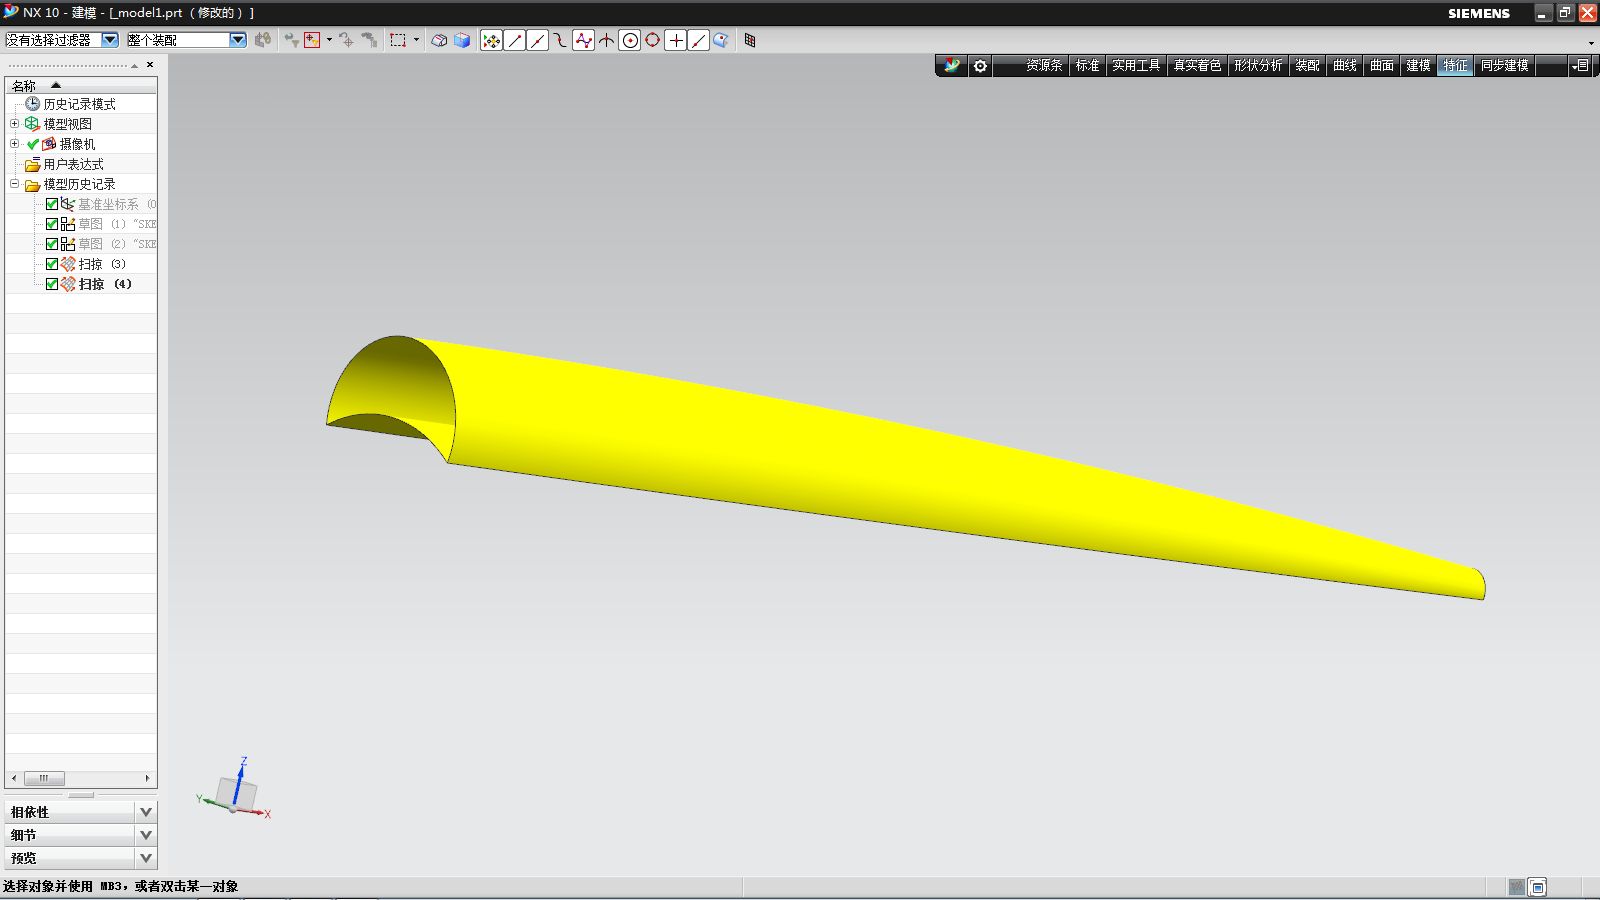Sort the navigator by the 名称 column header
This screenshot has width=1600, height=900.
(x=81, y=85)
